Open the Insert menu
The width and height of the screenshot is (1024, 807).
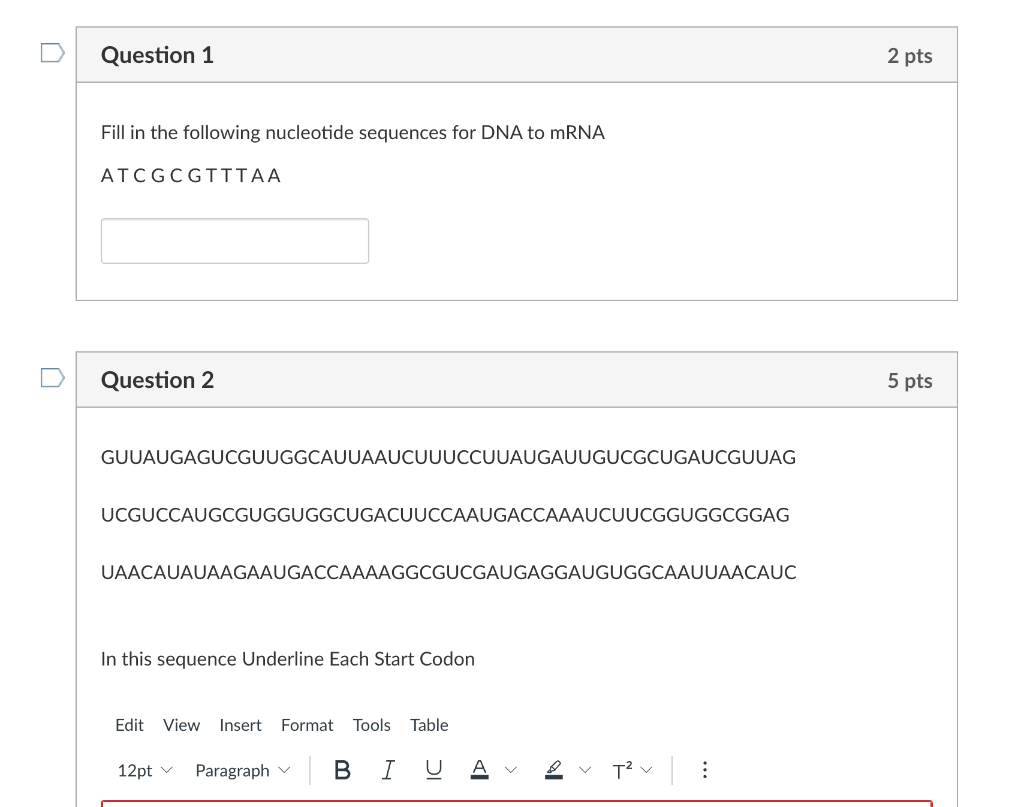click(240, 725)
